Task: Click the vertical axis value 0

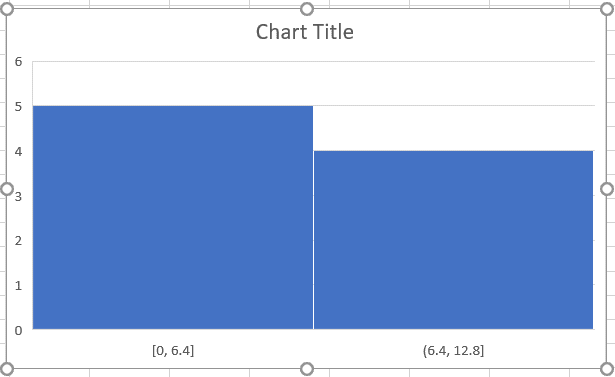Action: (x=18, y=330)
